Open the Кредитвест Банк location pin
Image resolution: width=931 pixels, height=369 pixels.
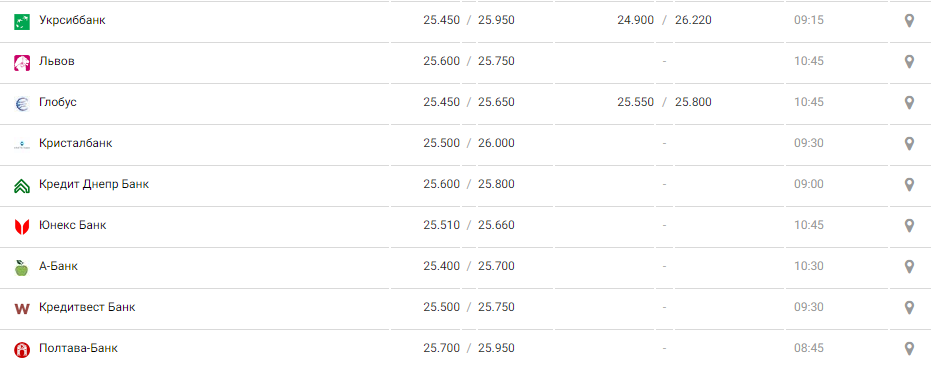(908, 308)
